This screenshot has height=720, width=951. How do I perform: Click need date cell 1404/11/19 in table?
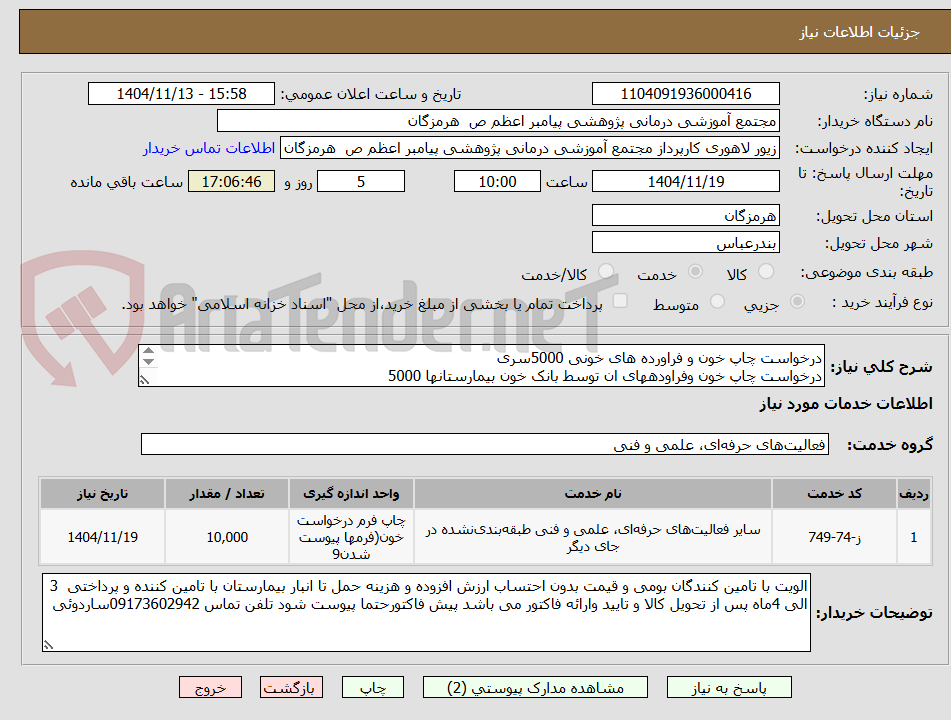tap(102, 537)
